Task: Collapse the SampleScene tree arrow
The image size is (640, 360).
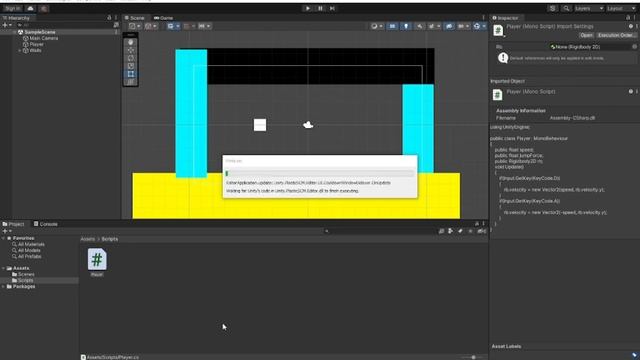Action: 15,32
